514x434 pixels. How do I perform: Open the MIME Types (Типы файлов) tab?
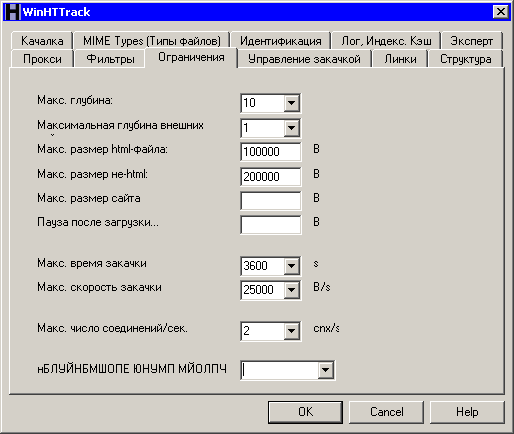tap(152, 41)
